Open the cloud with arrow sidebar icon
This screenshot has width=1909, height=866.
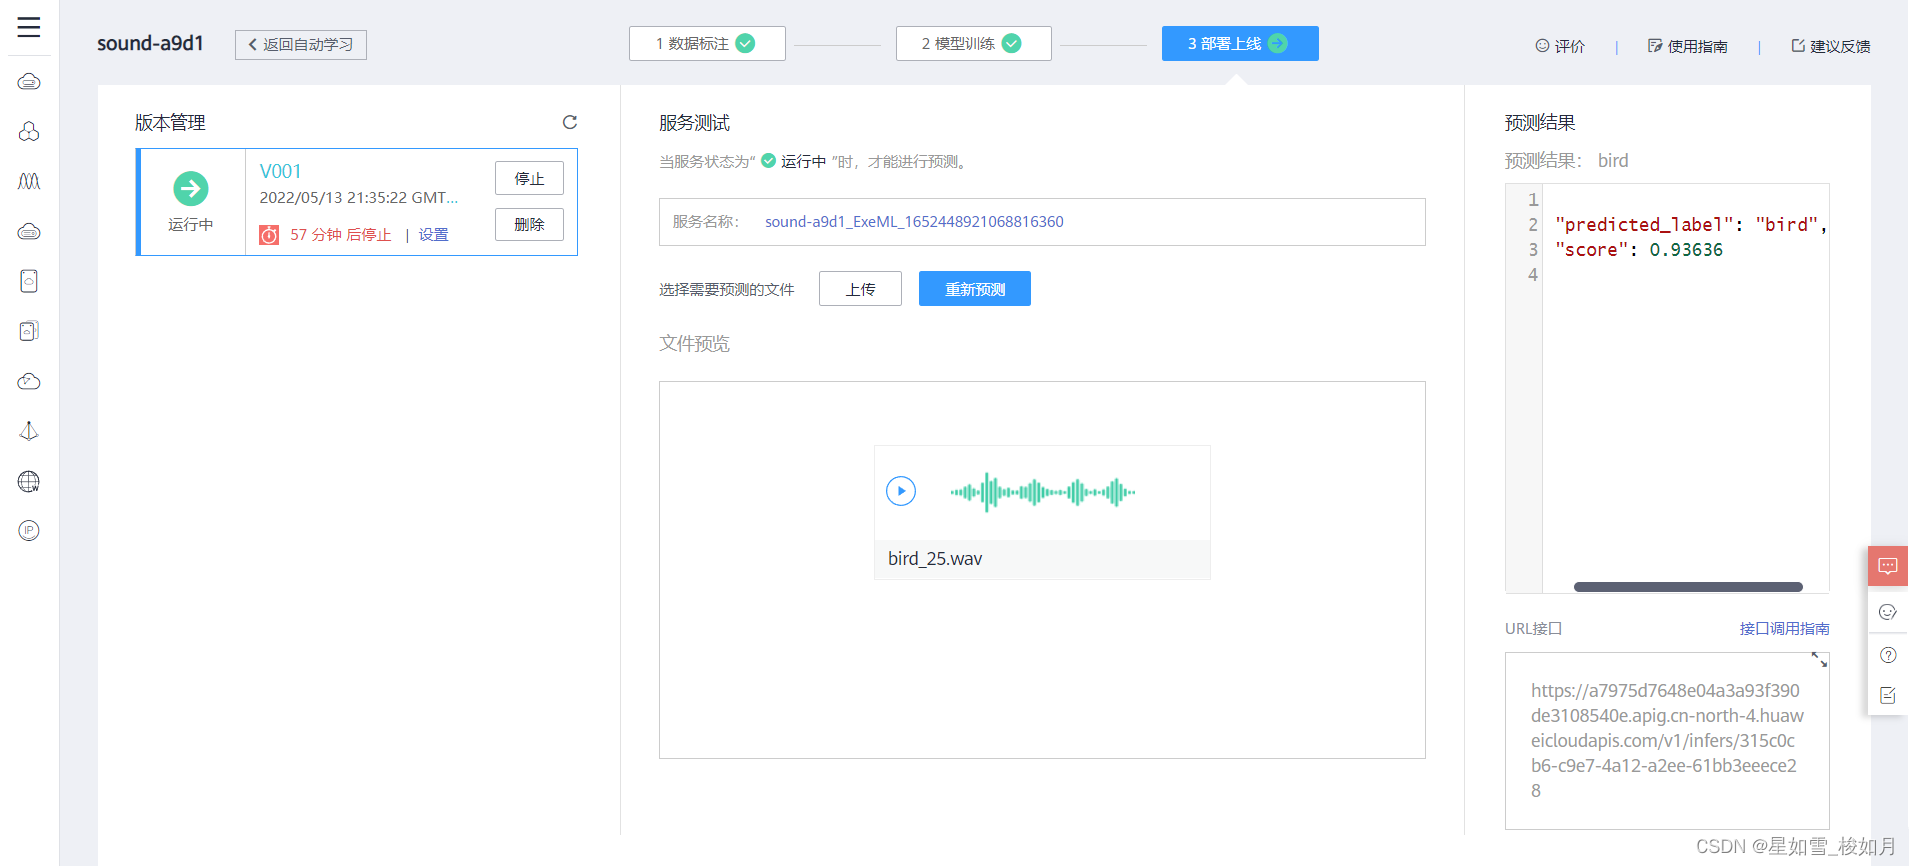29,381
